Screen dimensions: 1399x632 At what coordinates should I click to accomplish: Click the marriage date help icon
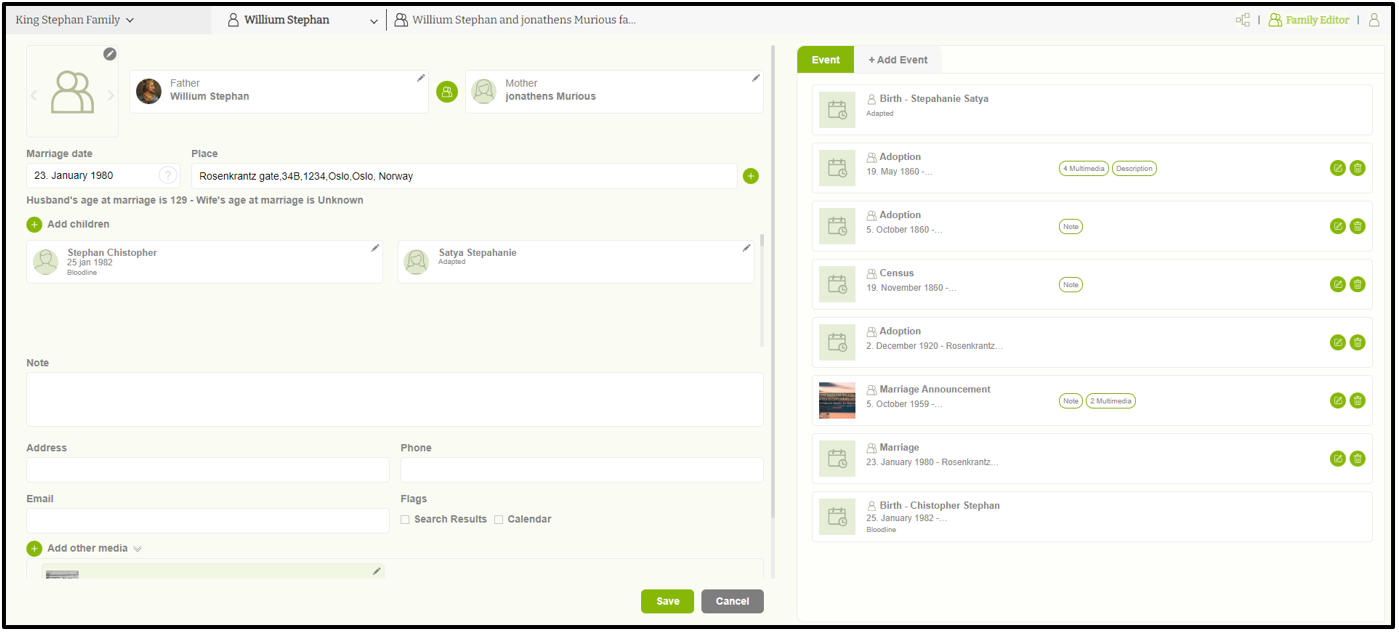pos(167,176)
